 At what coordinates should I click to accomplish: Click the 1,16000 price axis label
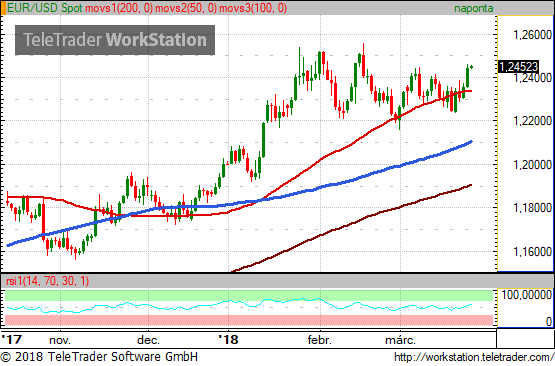coord(532,252)
